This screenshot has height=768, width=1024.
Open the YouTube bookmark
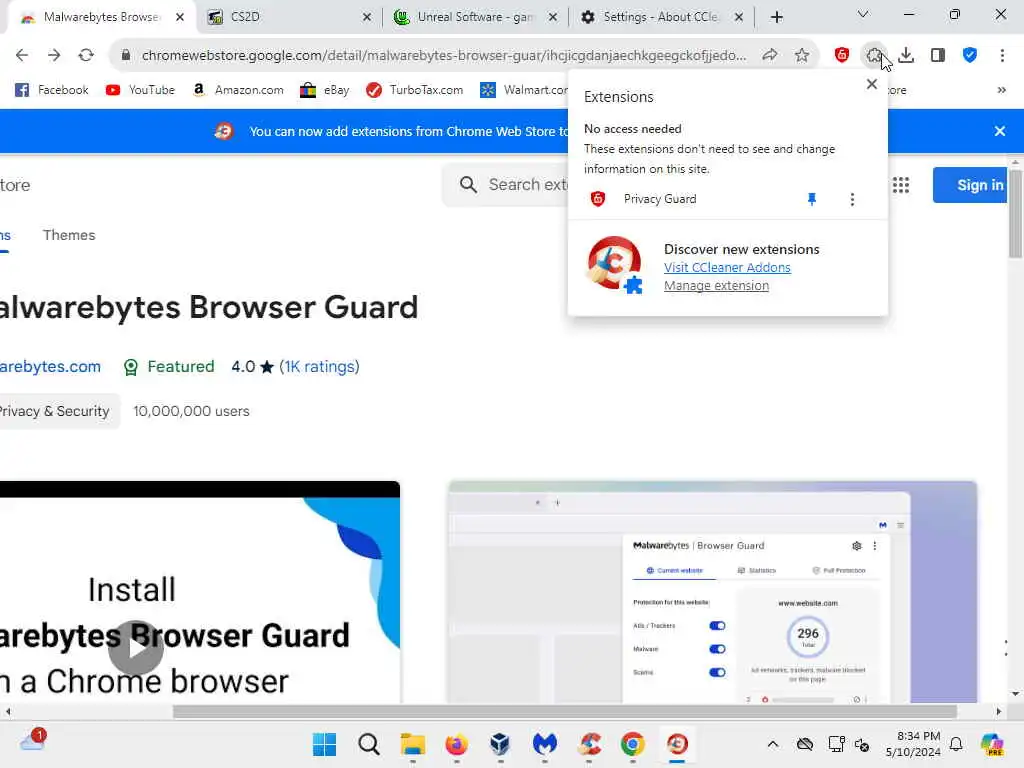140,90
